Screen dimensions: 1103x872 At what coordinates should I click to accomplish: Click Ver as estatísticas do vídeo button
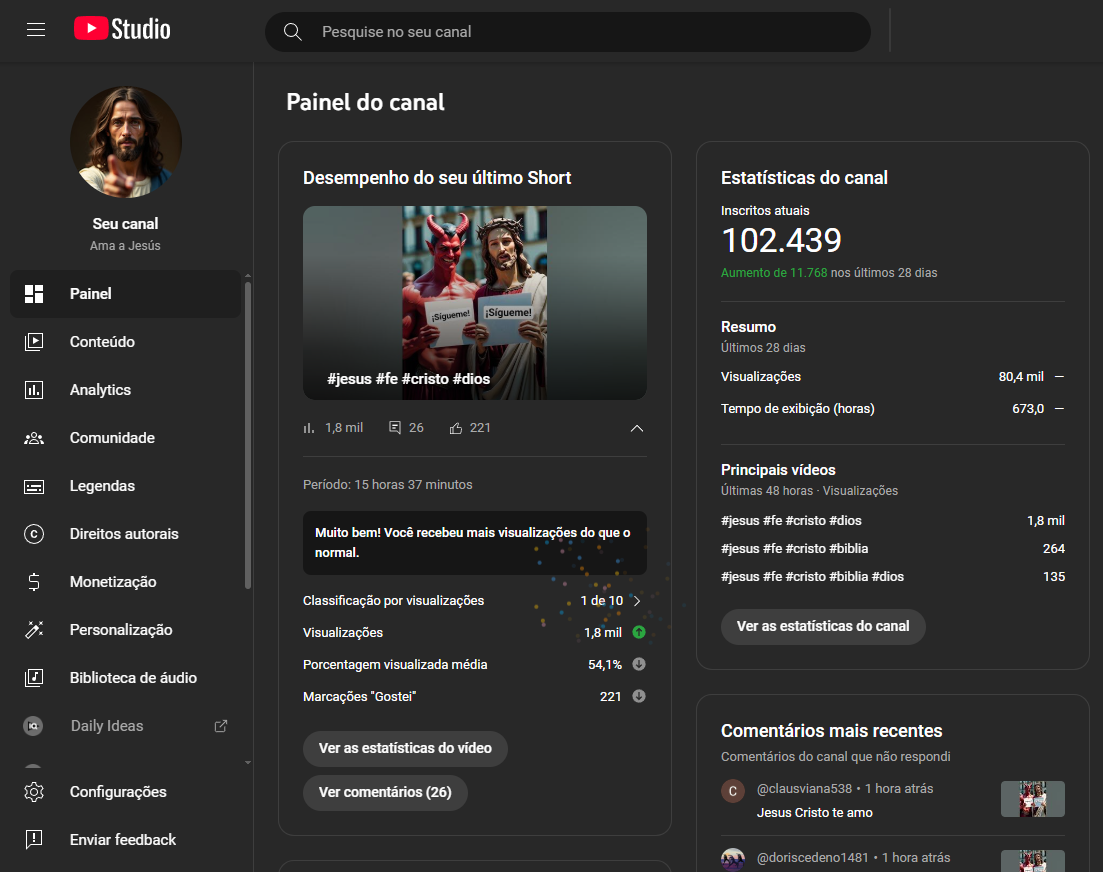pos(405,748)
